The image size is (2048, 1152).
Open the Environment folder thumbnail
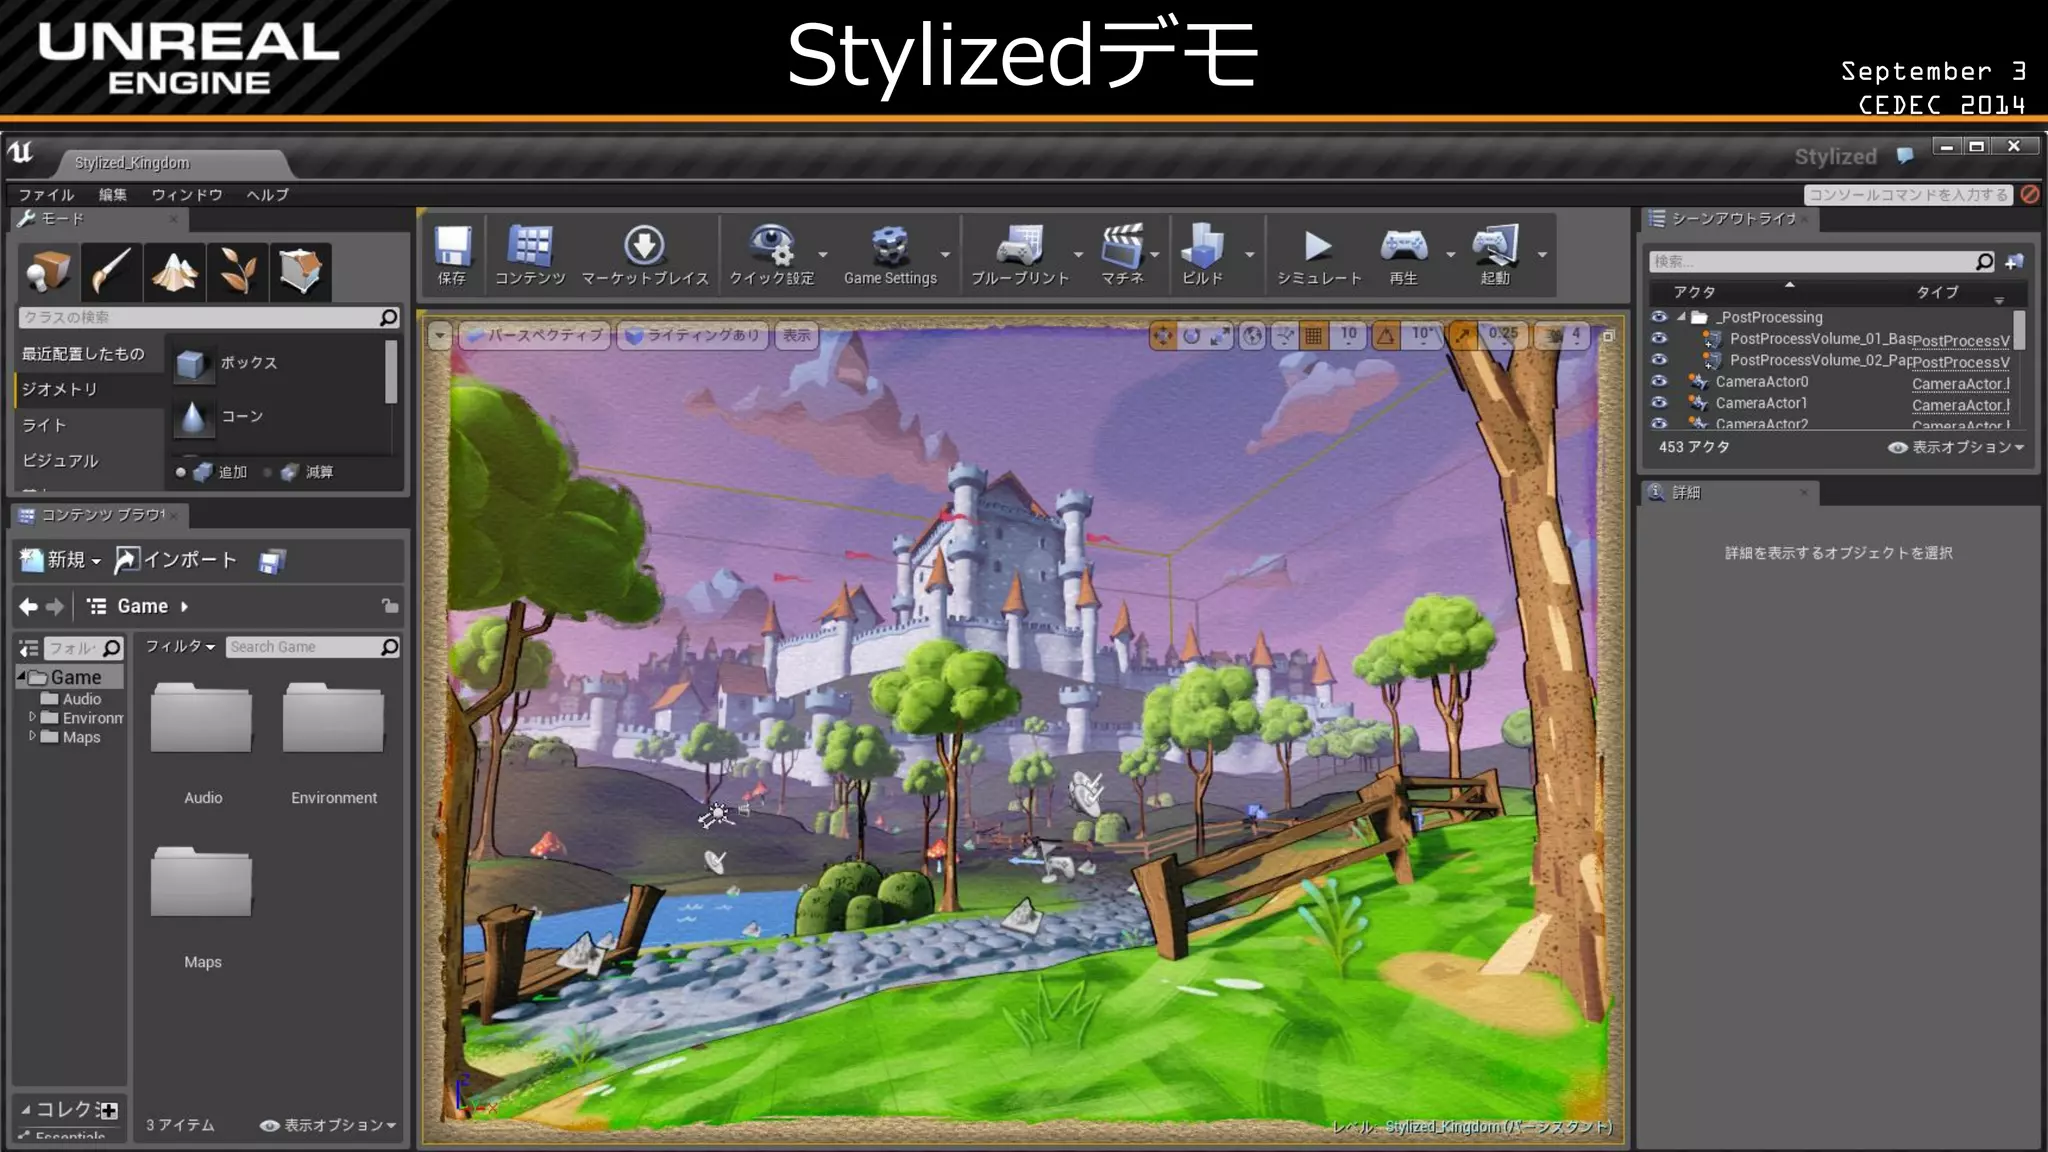click(333, 718)
